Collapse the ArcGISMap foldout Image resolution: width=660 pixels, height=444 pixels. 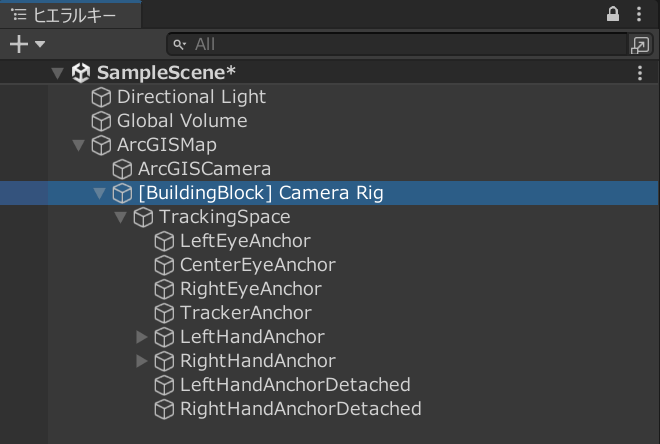click(78, 145)
